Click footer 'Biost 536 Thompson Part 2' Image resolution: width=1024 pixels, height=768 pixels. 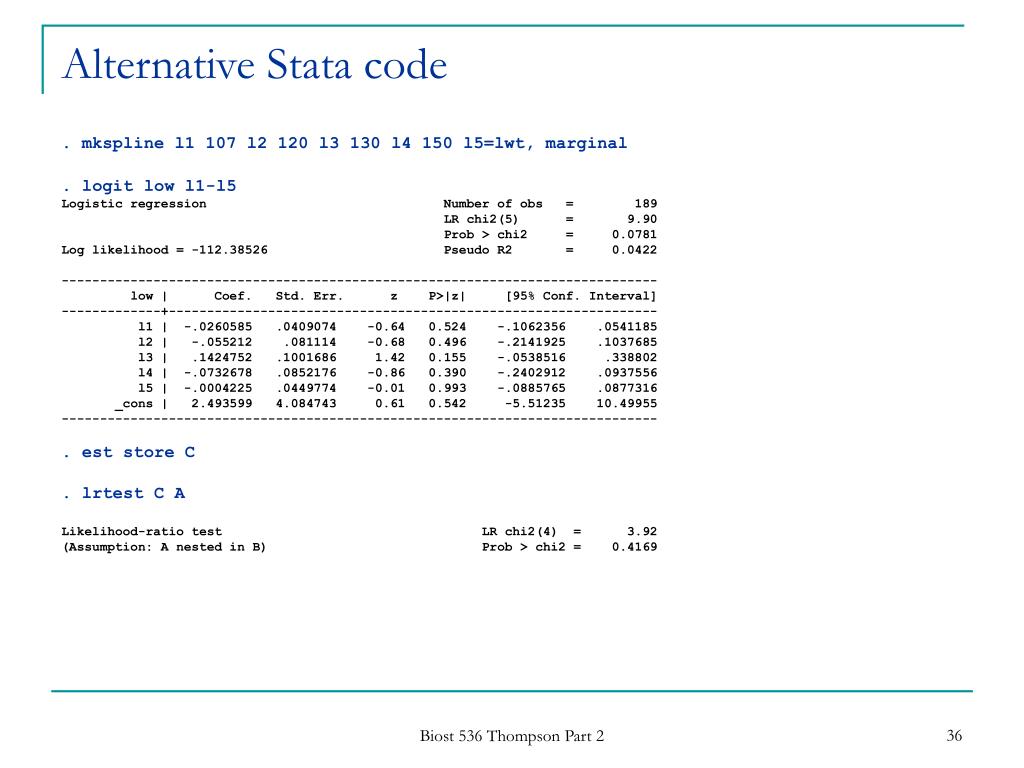coord(512,736)
